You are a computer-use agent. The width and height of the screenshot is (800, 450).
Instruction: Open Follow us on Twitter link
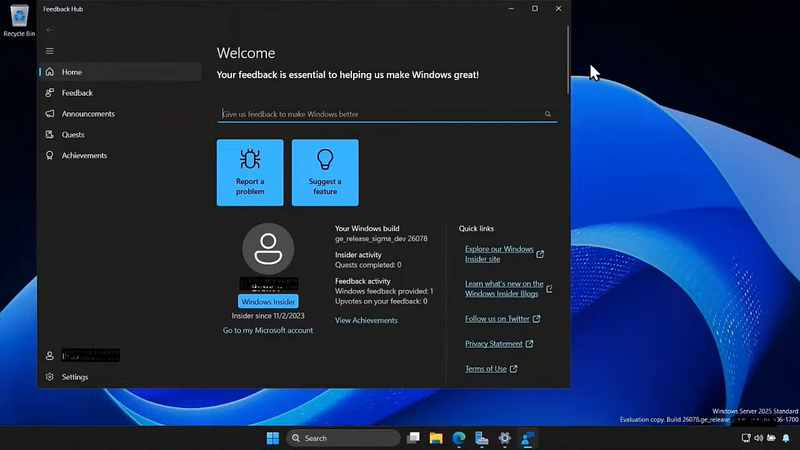[x=497, y=319]
